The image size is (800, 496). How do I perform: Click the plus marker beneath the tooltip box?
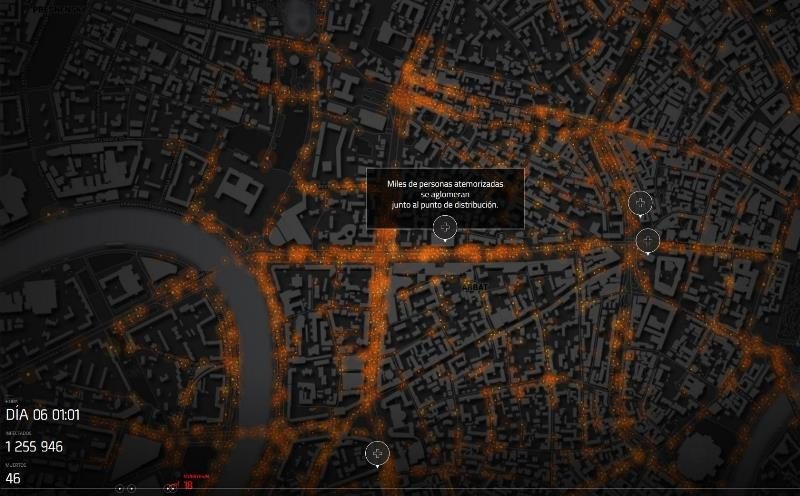pyautogui.click(x=445, y=229)
